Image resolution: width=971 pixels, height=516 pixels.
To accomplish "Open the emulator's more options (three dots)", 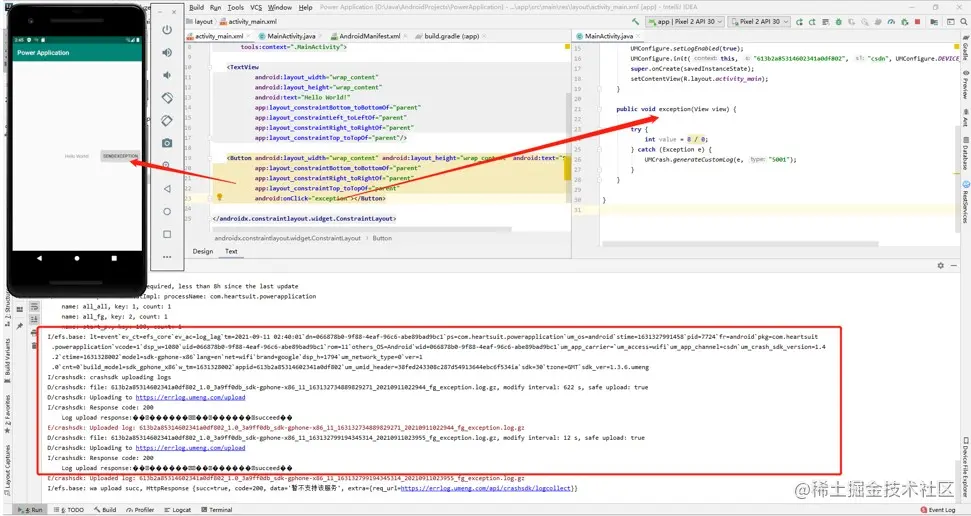I will [x=167, y=257].
